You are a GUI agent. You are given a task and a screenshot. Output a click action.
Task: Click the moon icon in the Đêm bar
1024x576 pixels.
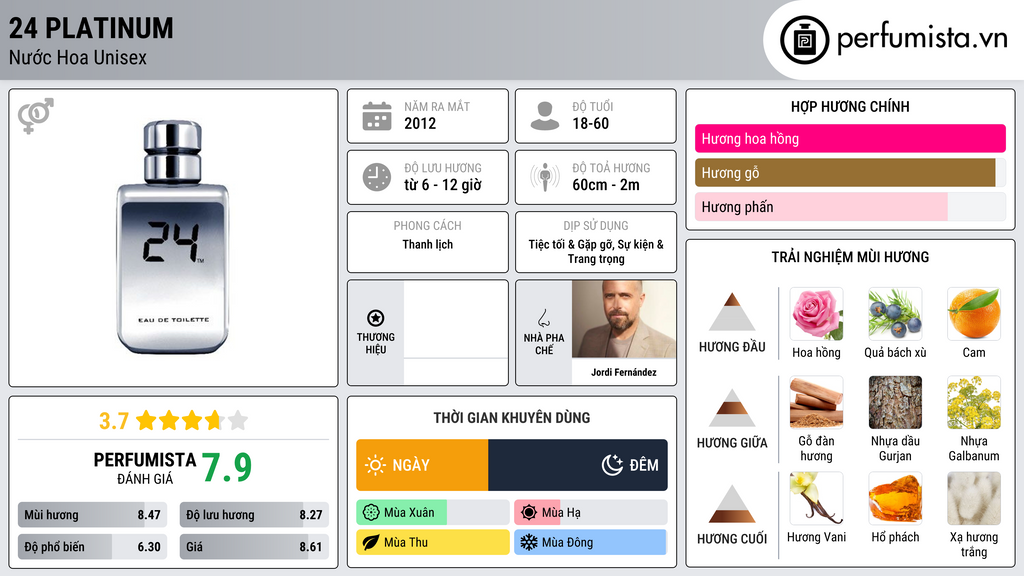tap(612, 465)
